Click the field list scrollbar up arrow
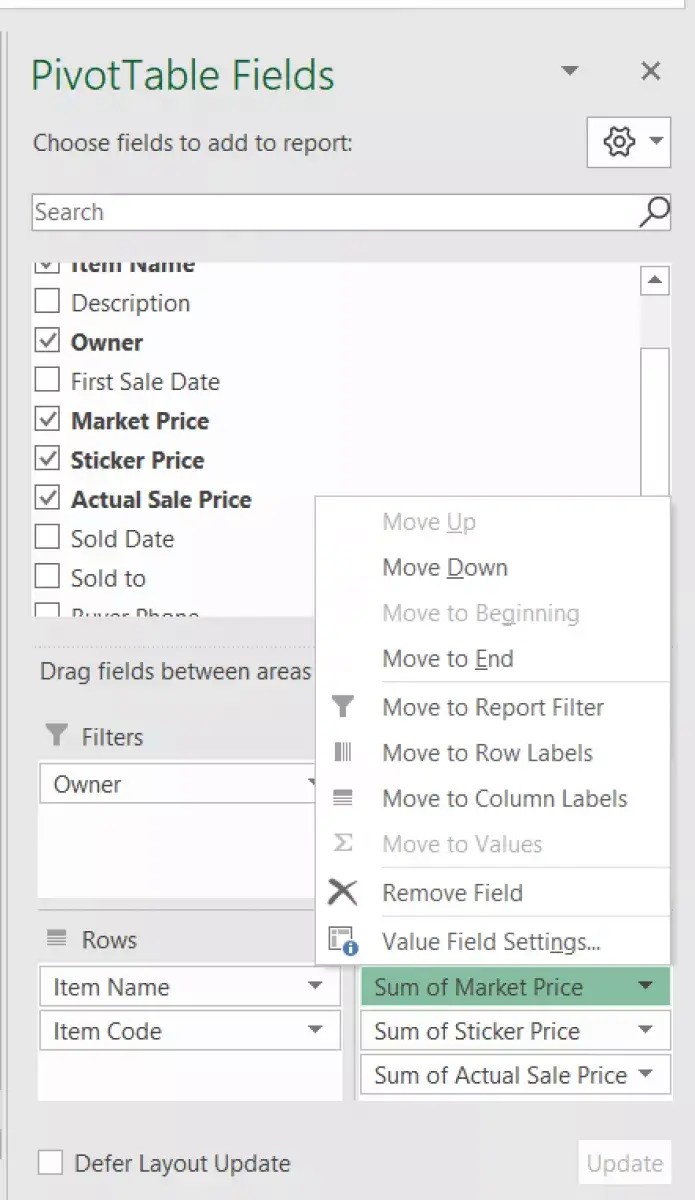Viewport: 695px width, 1200px height. point(655,280)
